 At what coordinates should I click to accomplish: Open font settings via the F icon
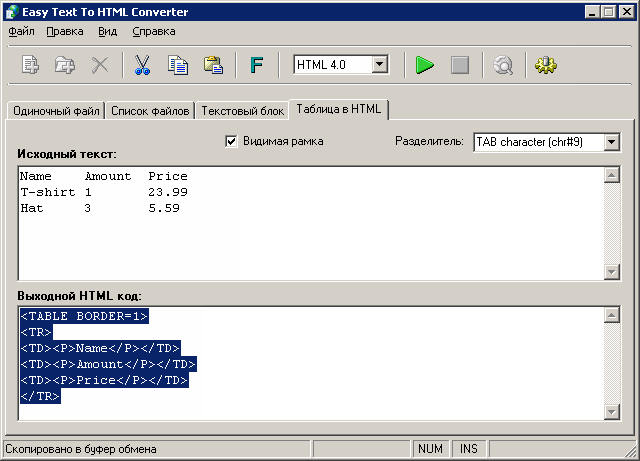pos(257,65)
